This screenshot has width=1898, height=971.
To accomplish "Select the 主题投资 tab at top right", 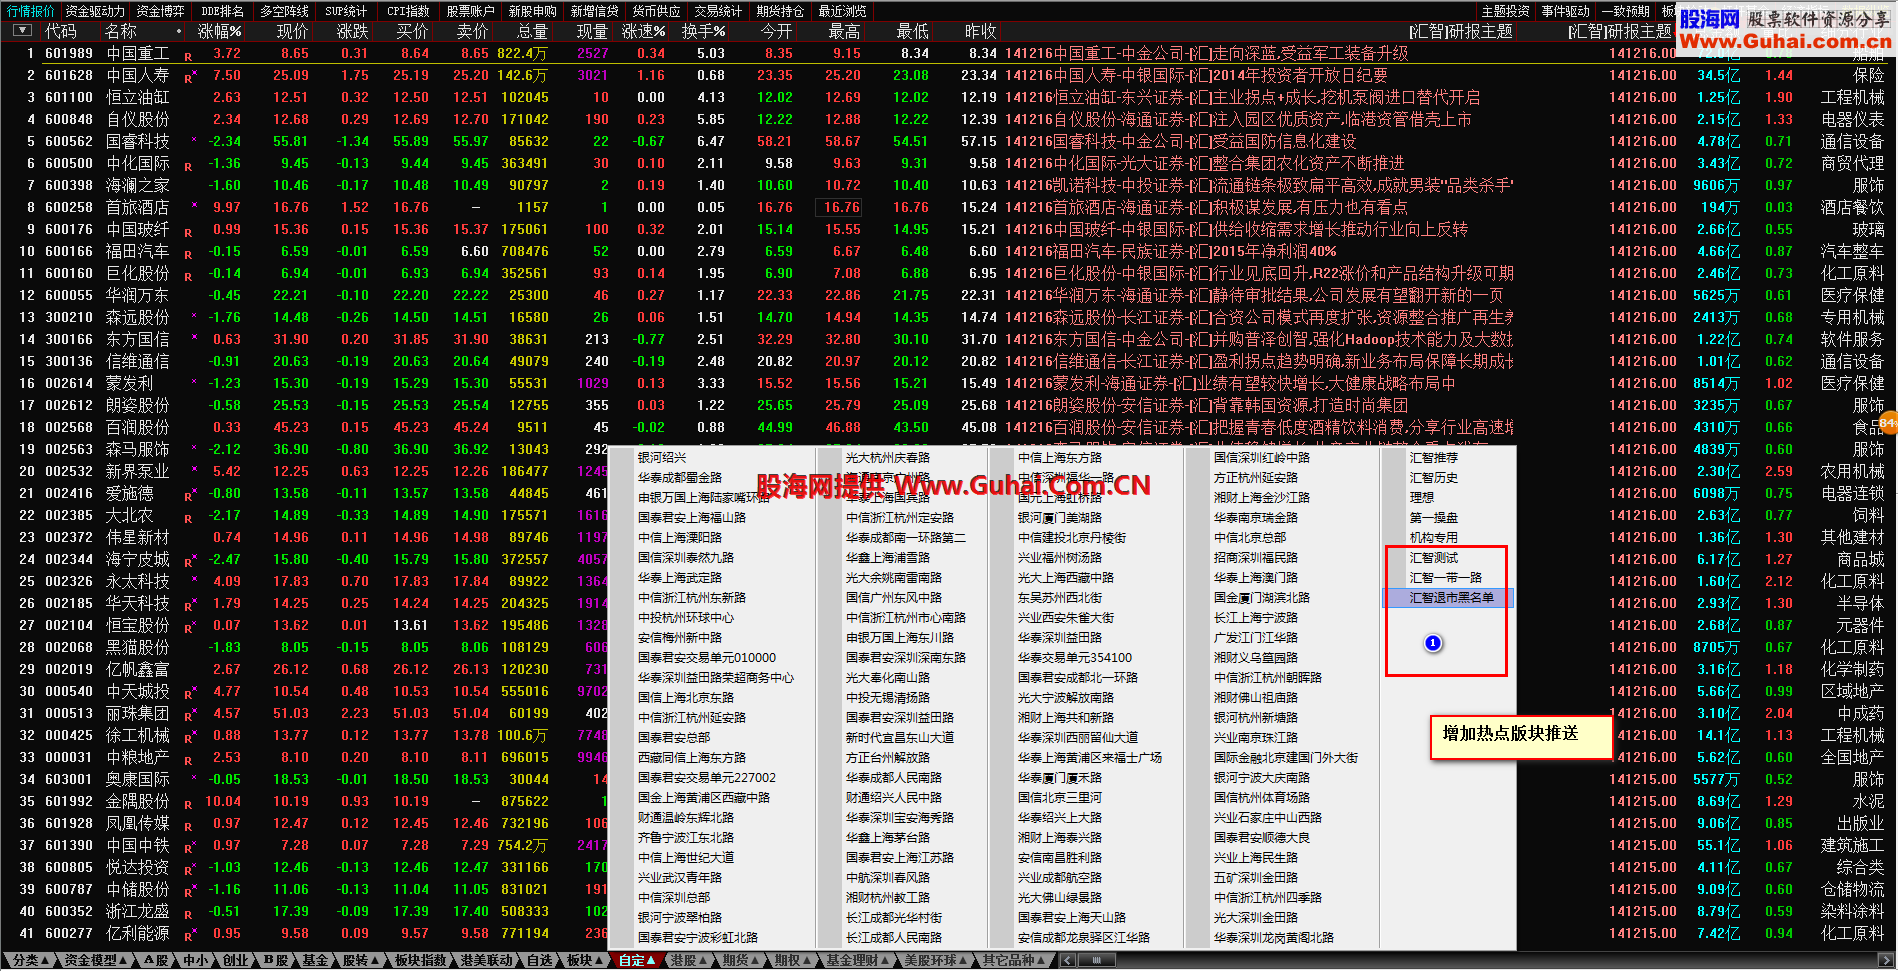I will pos(1505,11).
